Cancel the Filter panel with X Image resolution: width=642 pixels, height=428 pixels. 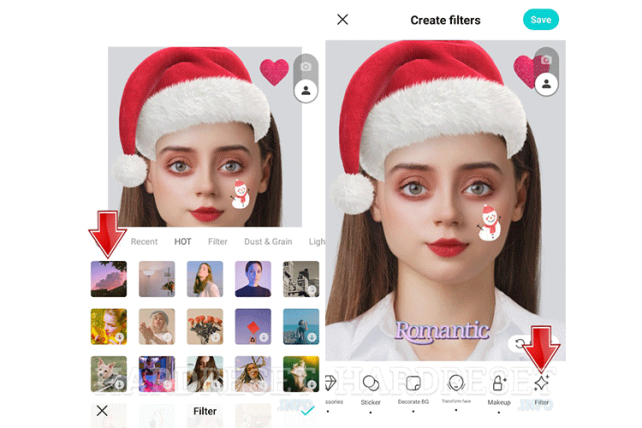(102, 410)
